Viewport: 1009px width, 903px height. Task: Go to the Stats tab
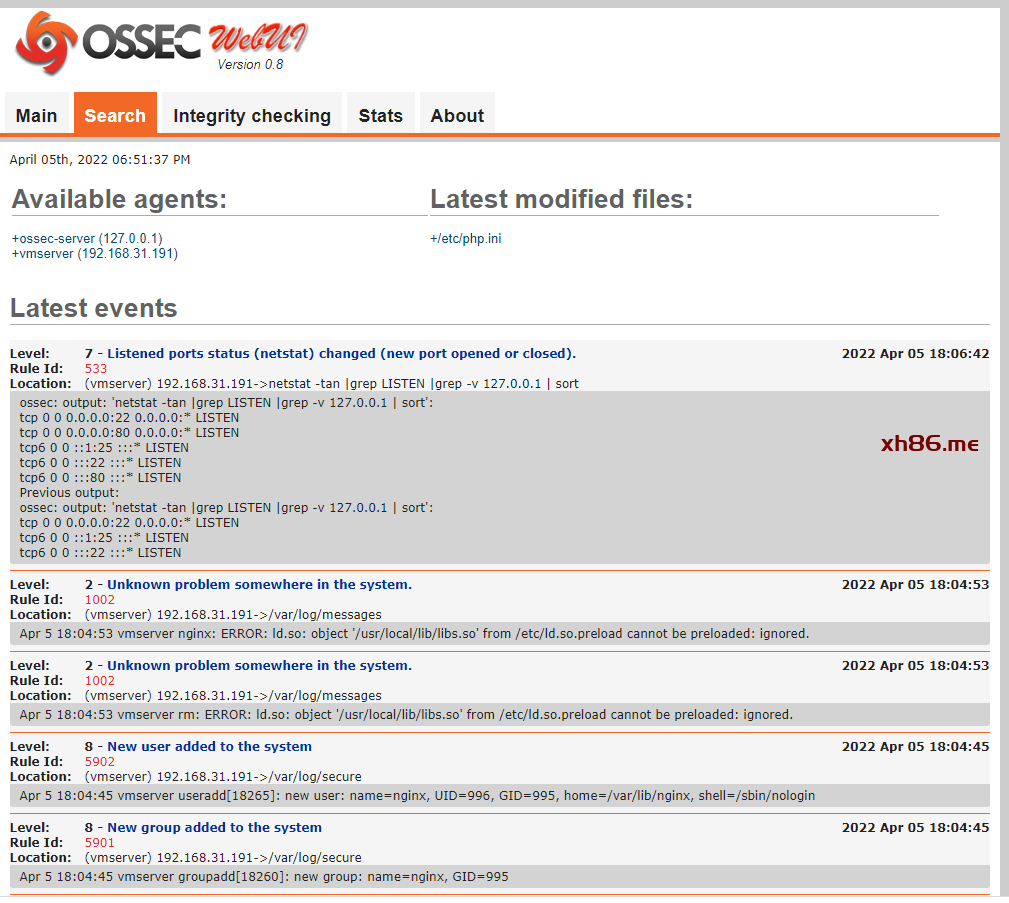380,115
